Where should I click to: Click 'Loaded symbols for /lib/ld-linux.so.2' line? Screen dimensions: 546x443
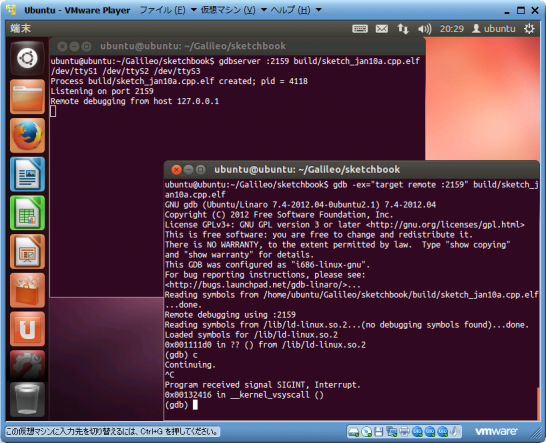coord(251,335)
